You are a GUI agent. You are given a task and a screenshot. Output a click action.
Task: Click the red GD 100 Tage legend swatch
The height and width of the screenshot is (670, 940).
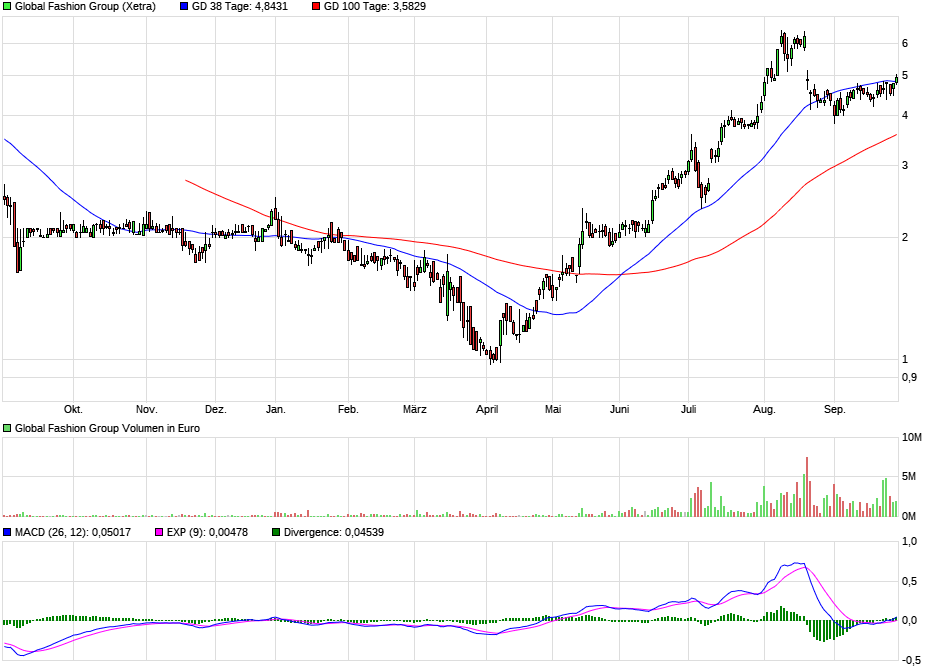[x=316, y=7]
